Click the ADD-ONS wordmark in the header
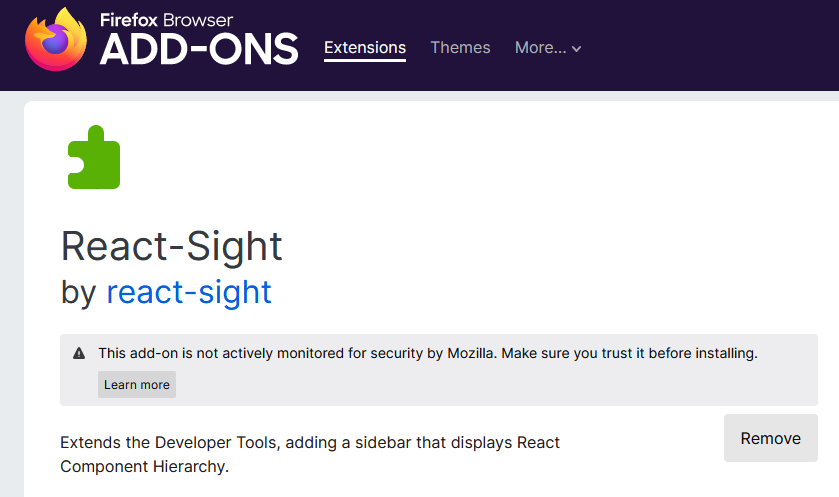 coord(199,48)
